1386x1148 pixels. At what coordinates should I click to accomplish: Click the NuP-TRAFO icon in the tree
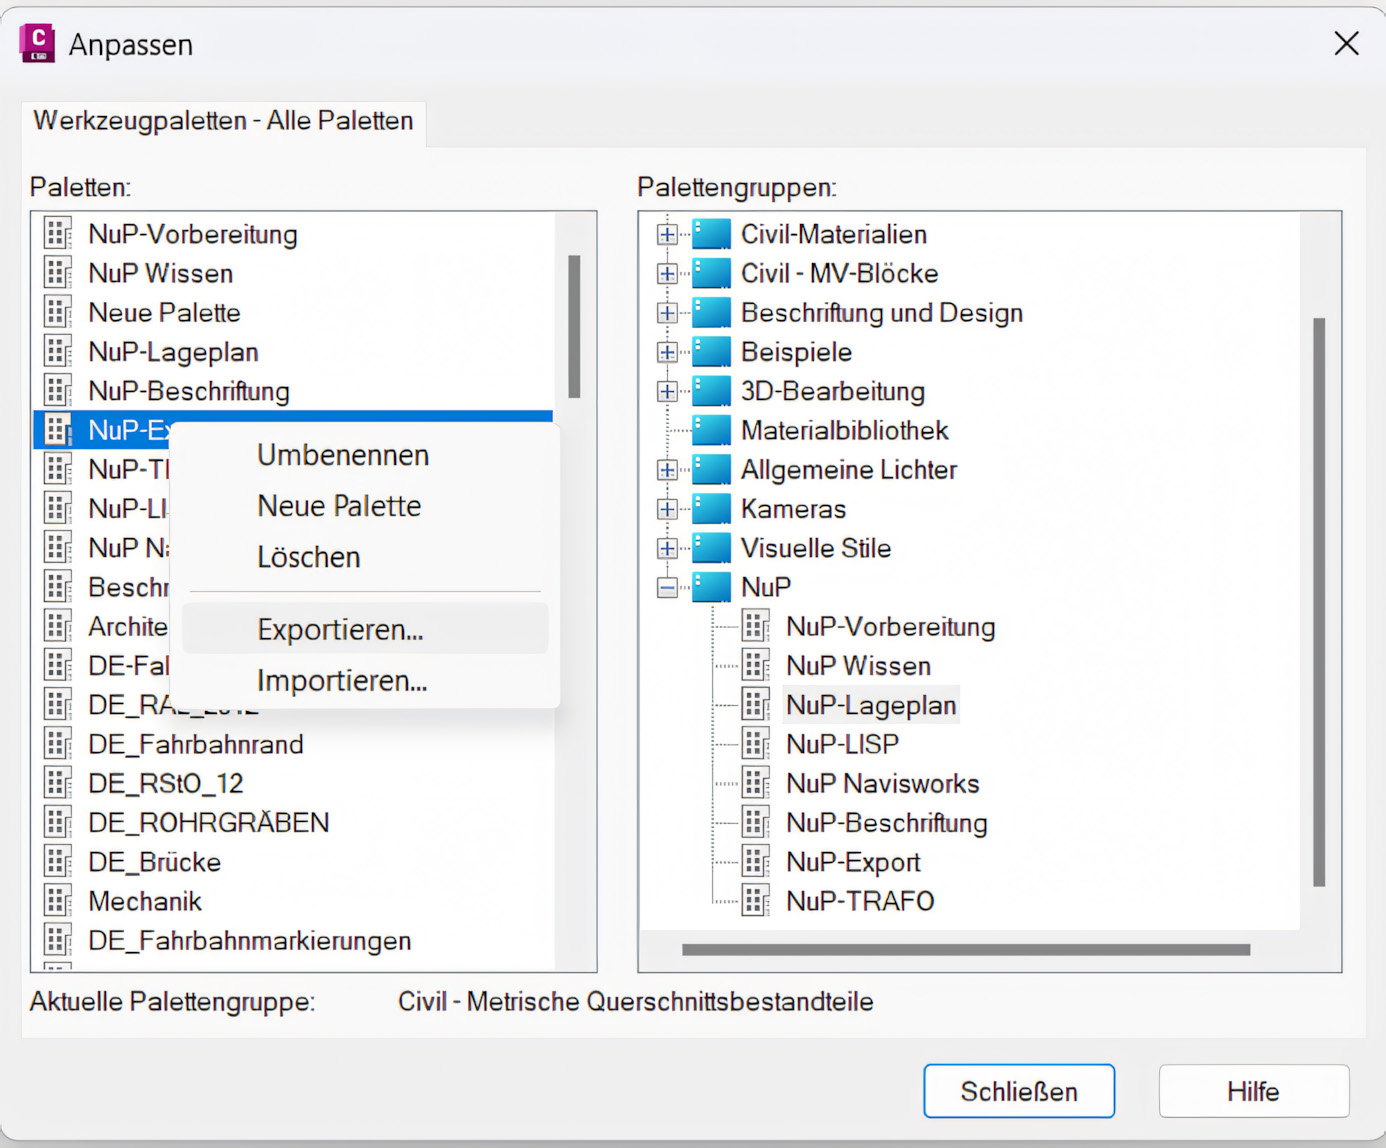click(x=757, y=900)
